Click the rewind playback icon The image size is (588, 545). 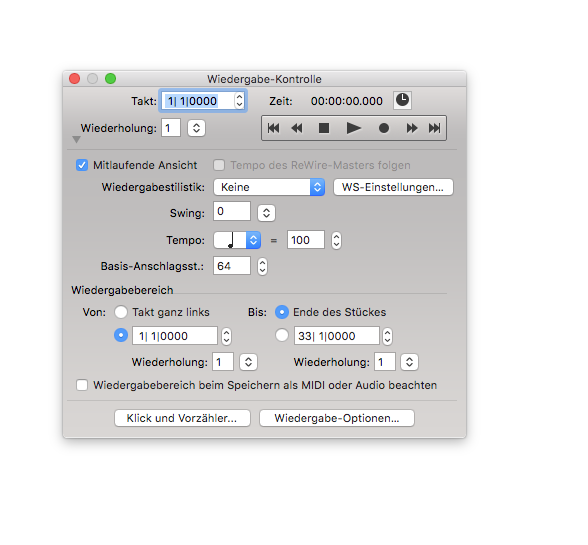point(297,128)
